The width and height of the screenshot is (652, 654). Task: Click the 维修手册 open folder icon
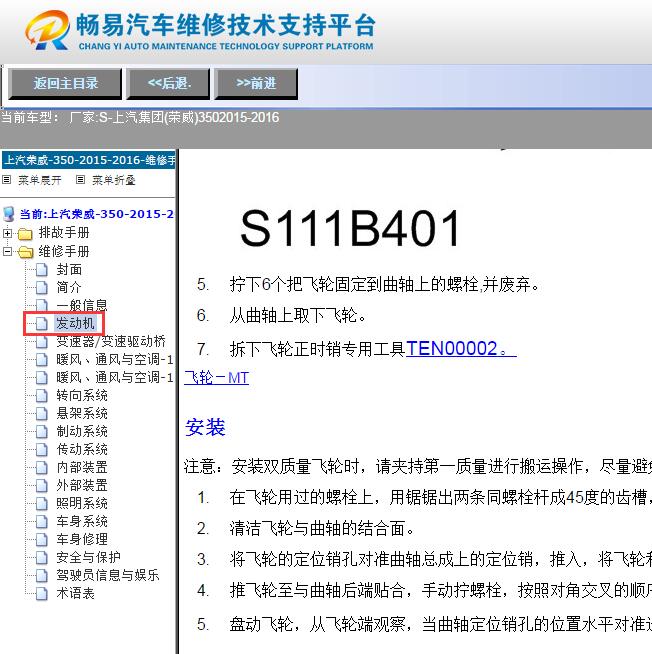click(x=25, y=252)
